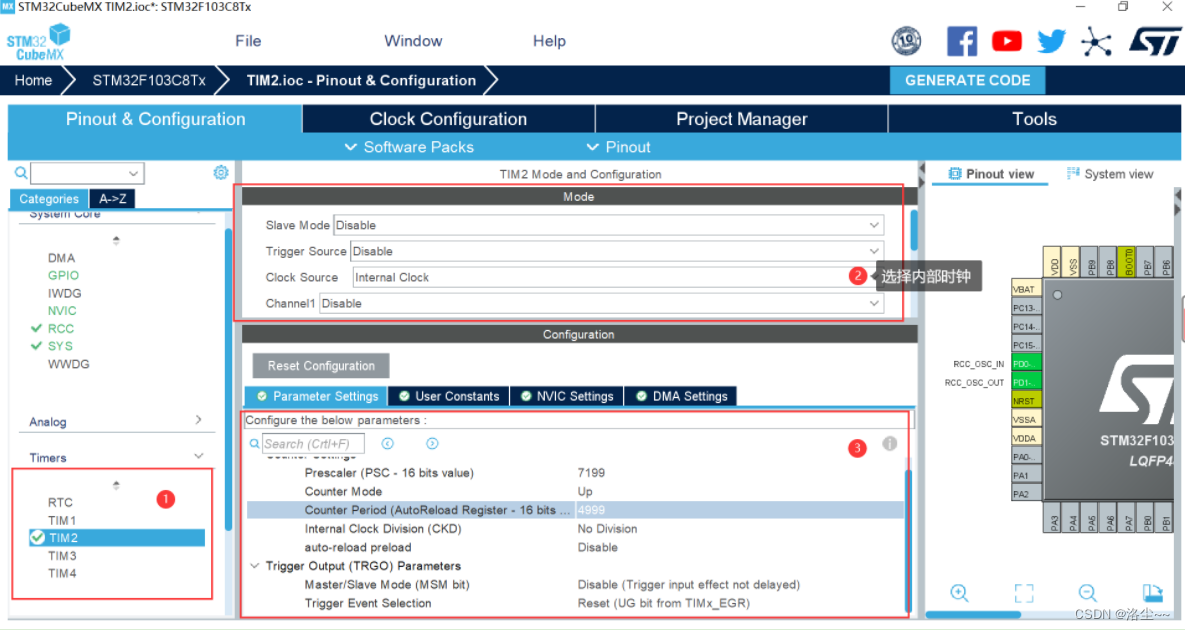Open the ST YouTube channel icon

[1007, 41]
